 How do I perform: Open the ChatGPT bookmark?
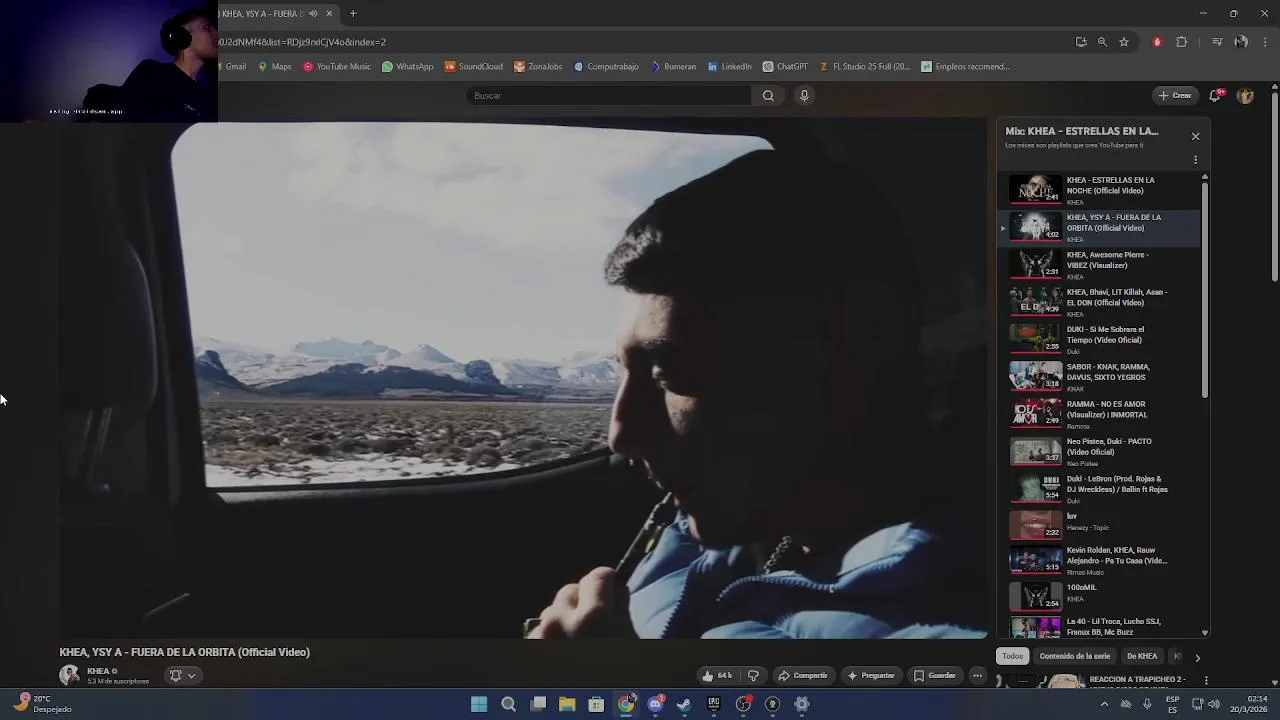[785, 67]
